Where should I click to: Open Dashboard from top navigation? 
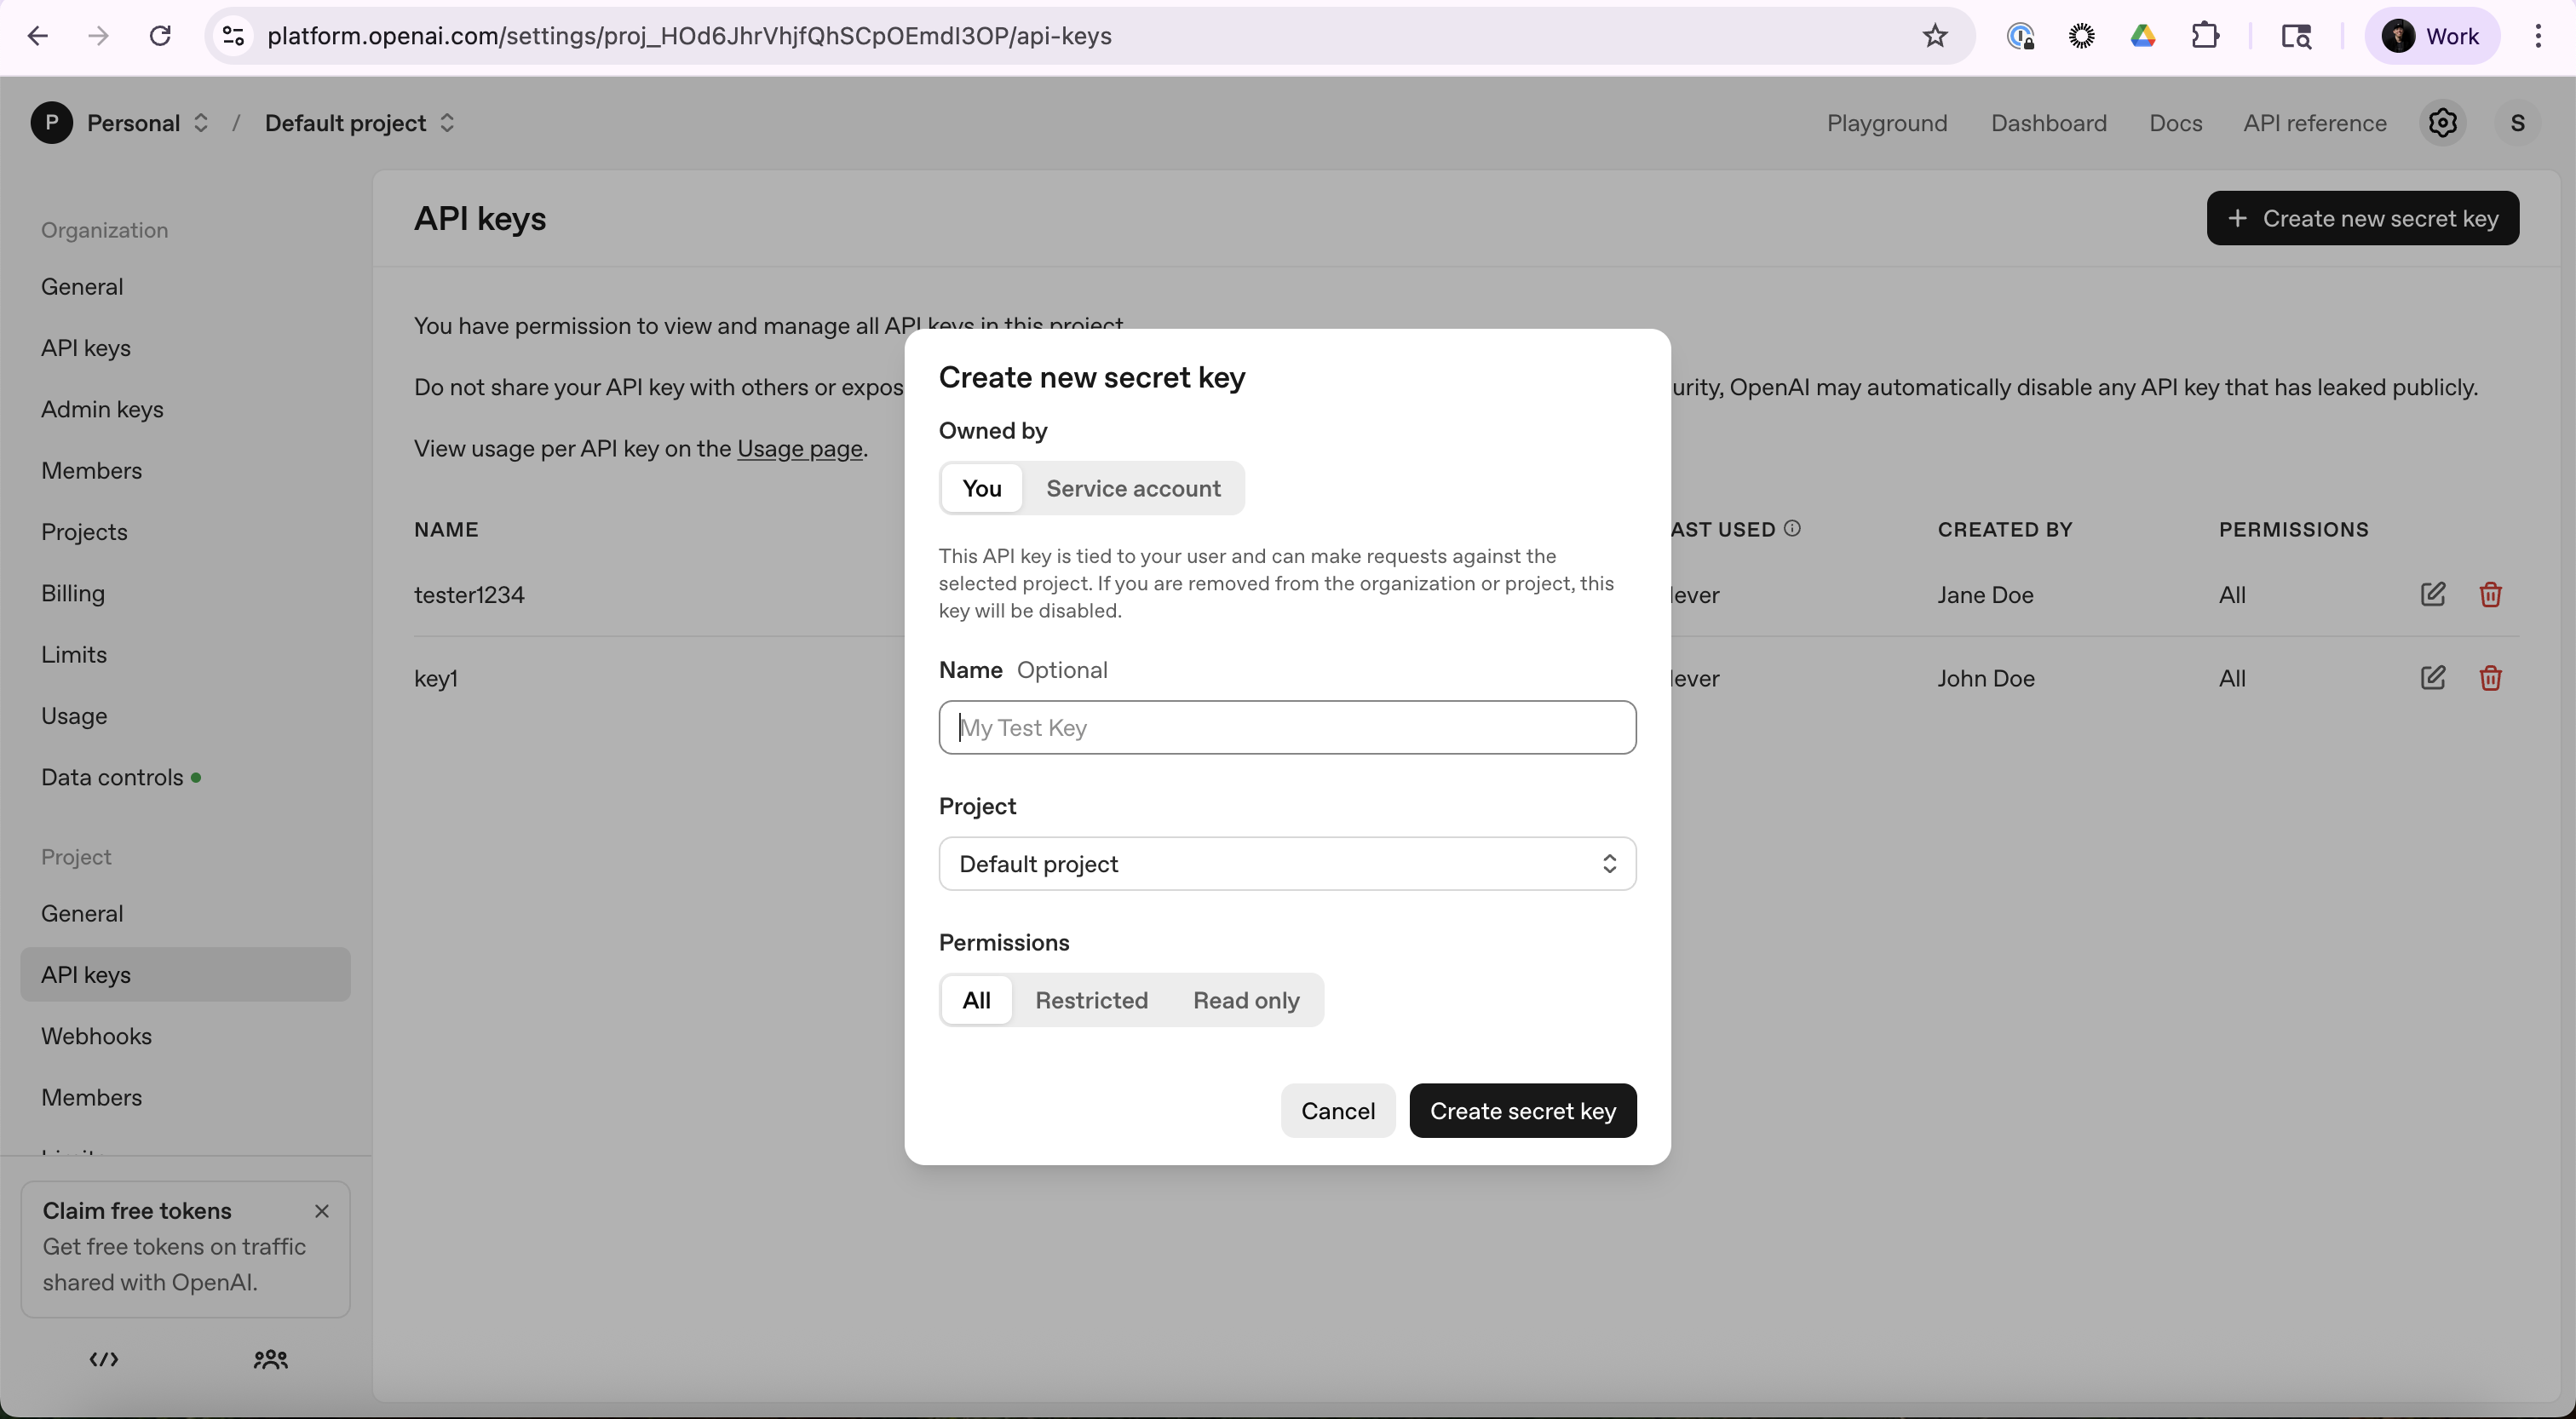click(x=2048, y=123)
